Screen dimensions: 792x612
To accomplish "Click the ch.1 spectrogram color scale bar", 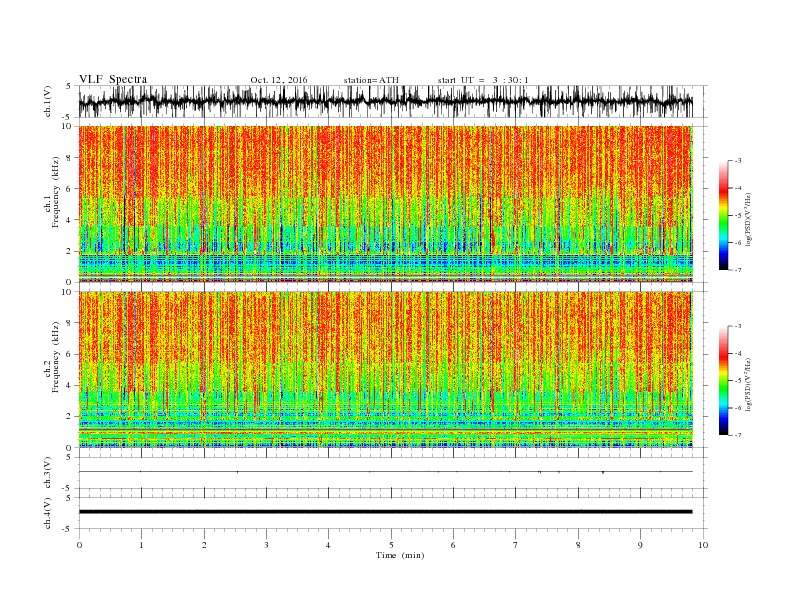I will click(x=724, y=215).
